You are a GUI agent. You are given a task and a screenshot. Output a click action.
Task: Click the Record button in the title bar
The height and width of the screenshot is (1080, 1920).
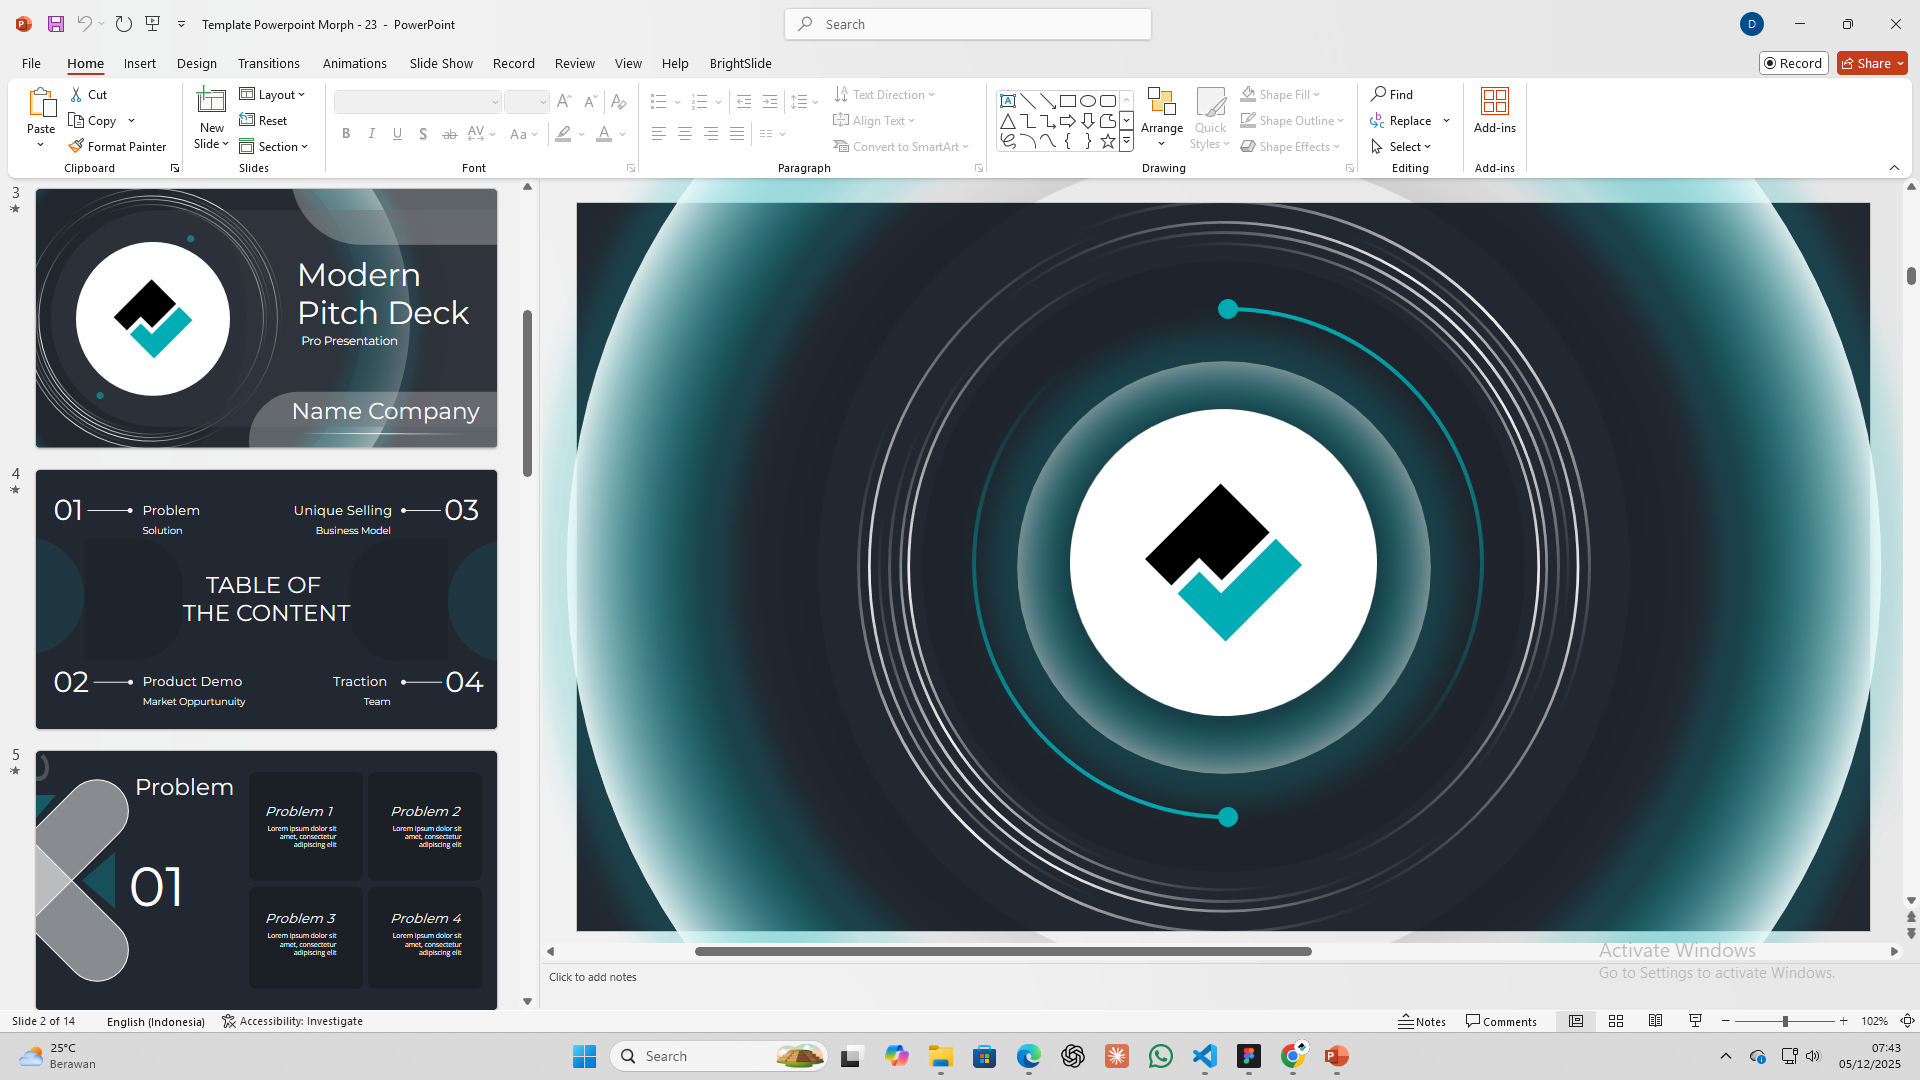tap(1793, 62)
